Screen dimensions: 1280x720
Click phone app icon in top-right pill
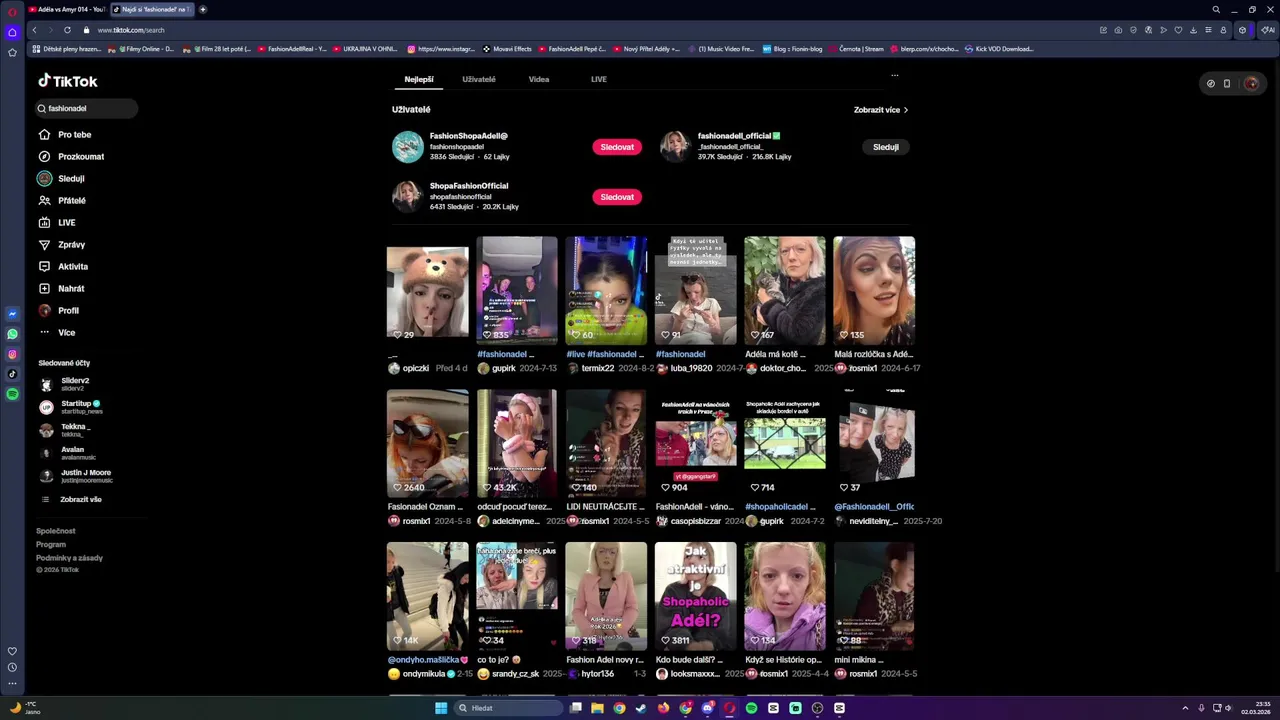1227,84
